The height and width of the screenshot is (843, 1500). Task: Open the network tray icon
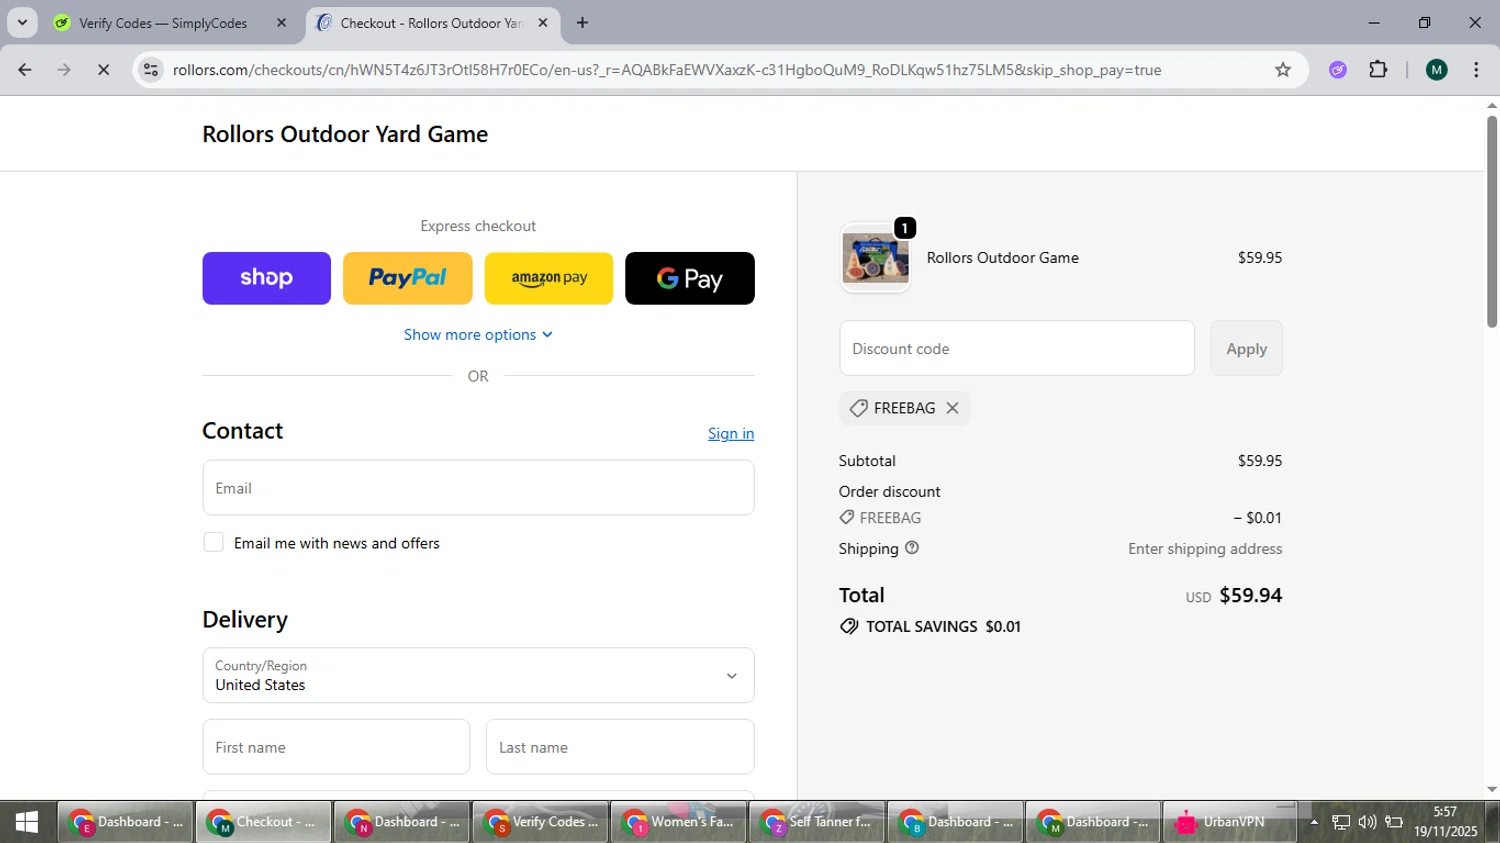[1341, 822]
